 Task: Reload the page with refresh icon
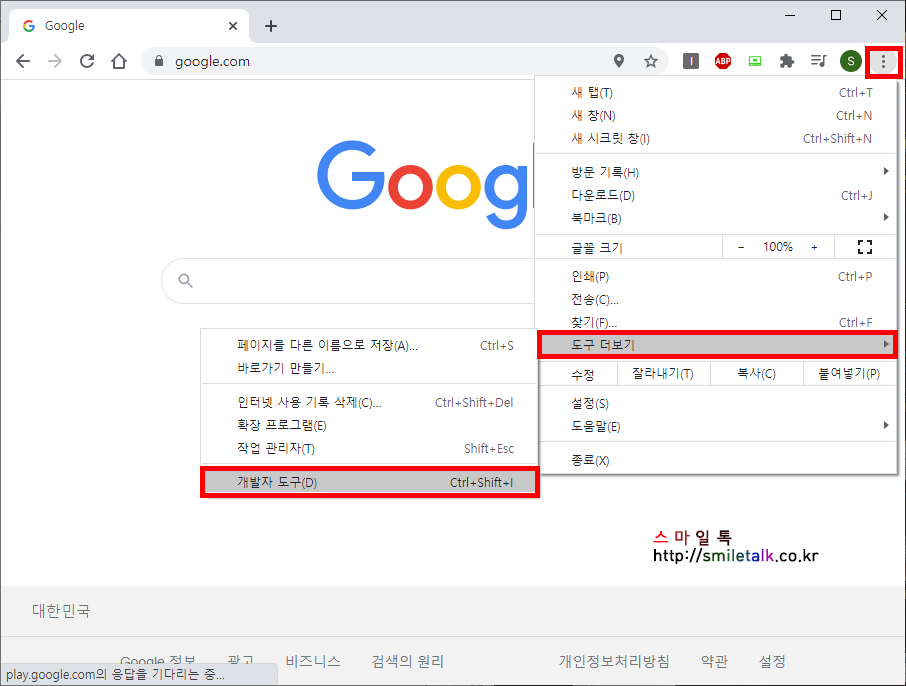pyautogui.click(x=87, y=61)
